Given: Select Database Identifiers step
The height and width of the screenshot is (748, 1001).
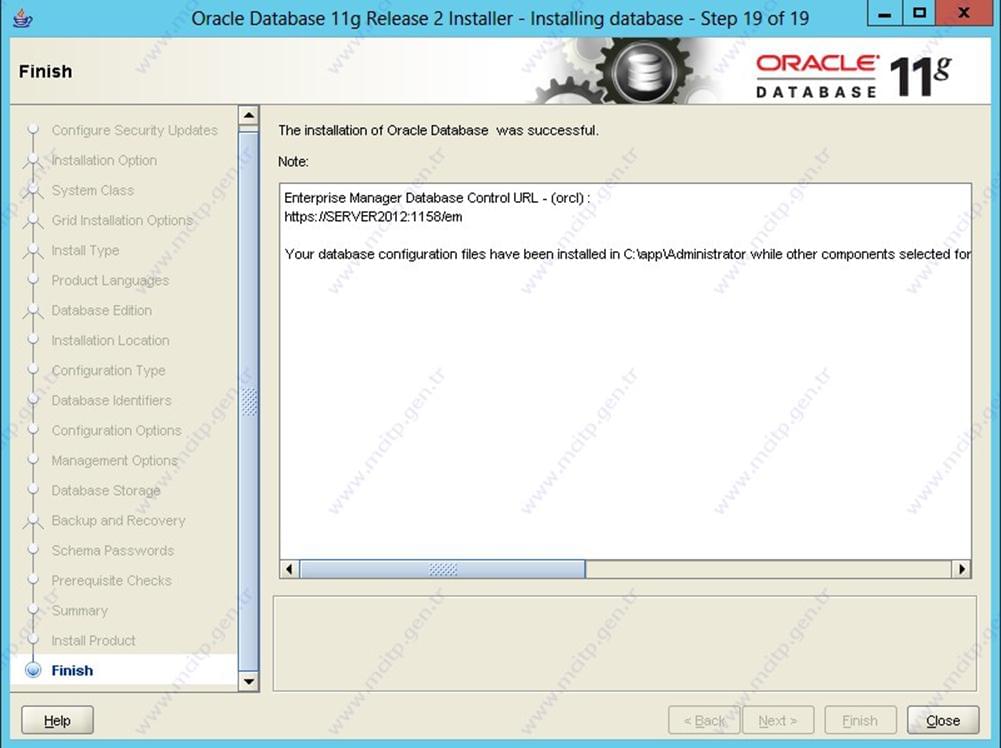Looking at the screenshot, I should click(x=111, y=400).
